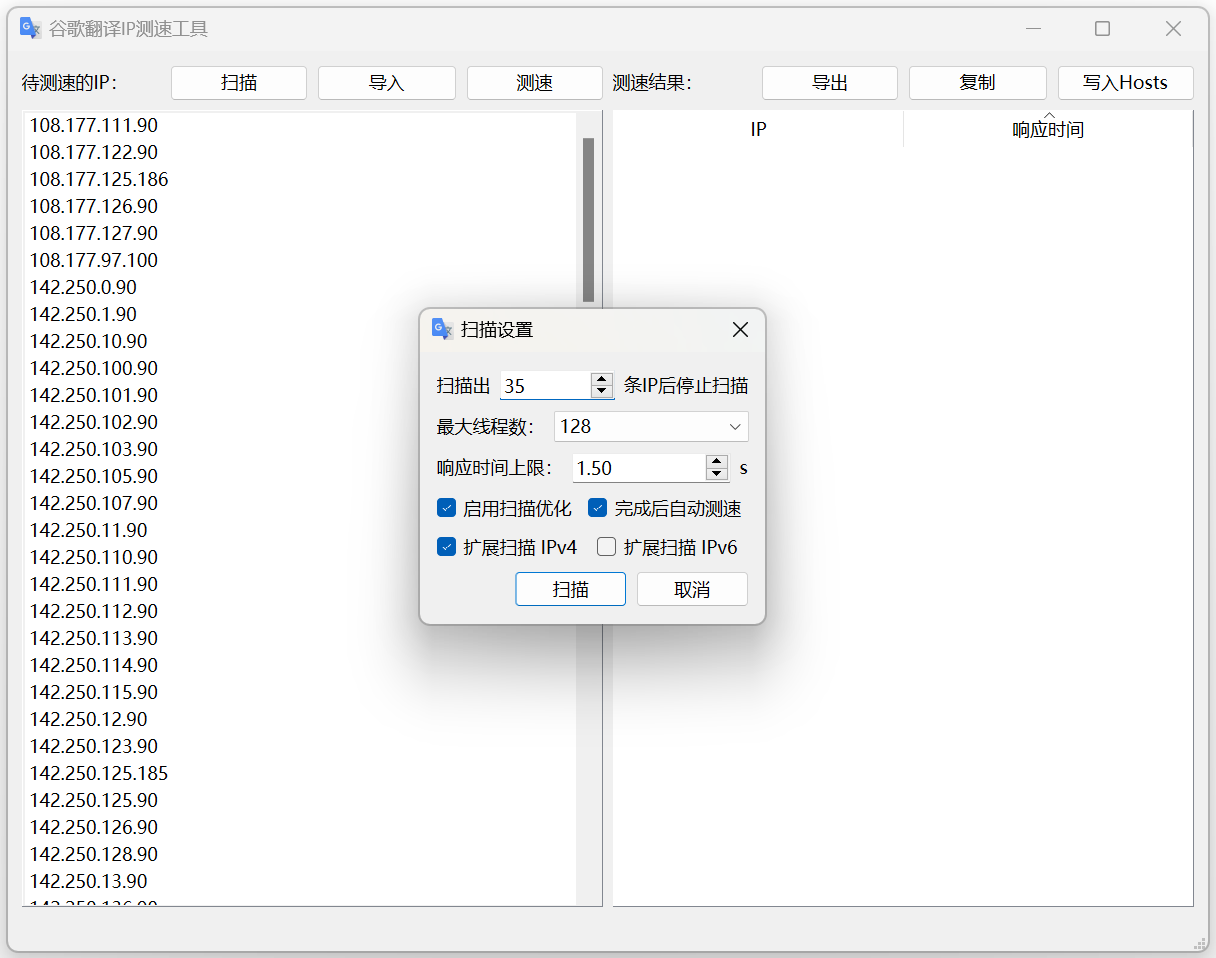Screen dimensions: 1216x958
Task: Select IP 142.250.102.90 in the list
Action: 94,422
